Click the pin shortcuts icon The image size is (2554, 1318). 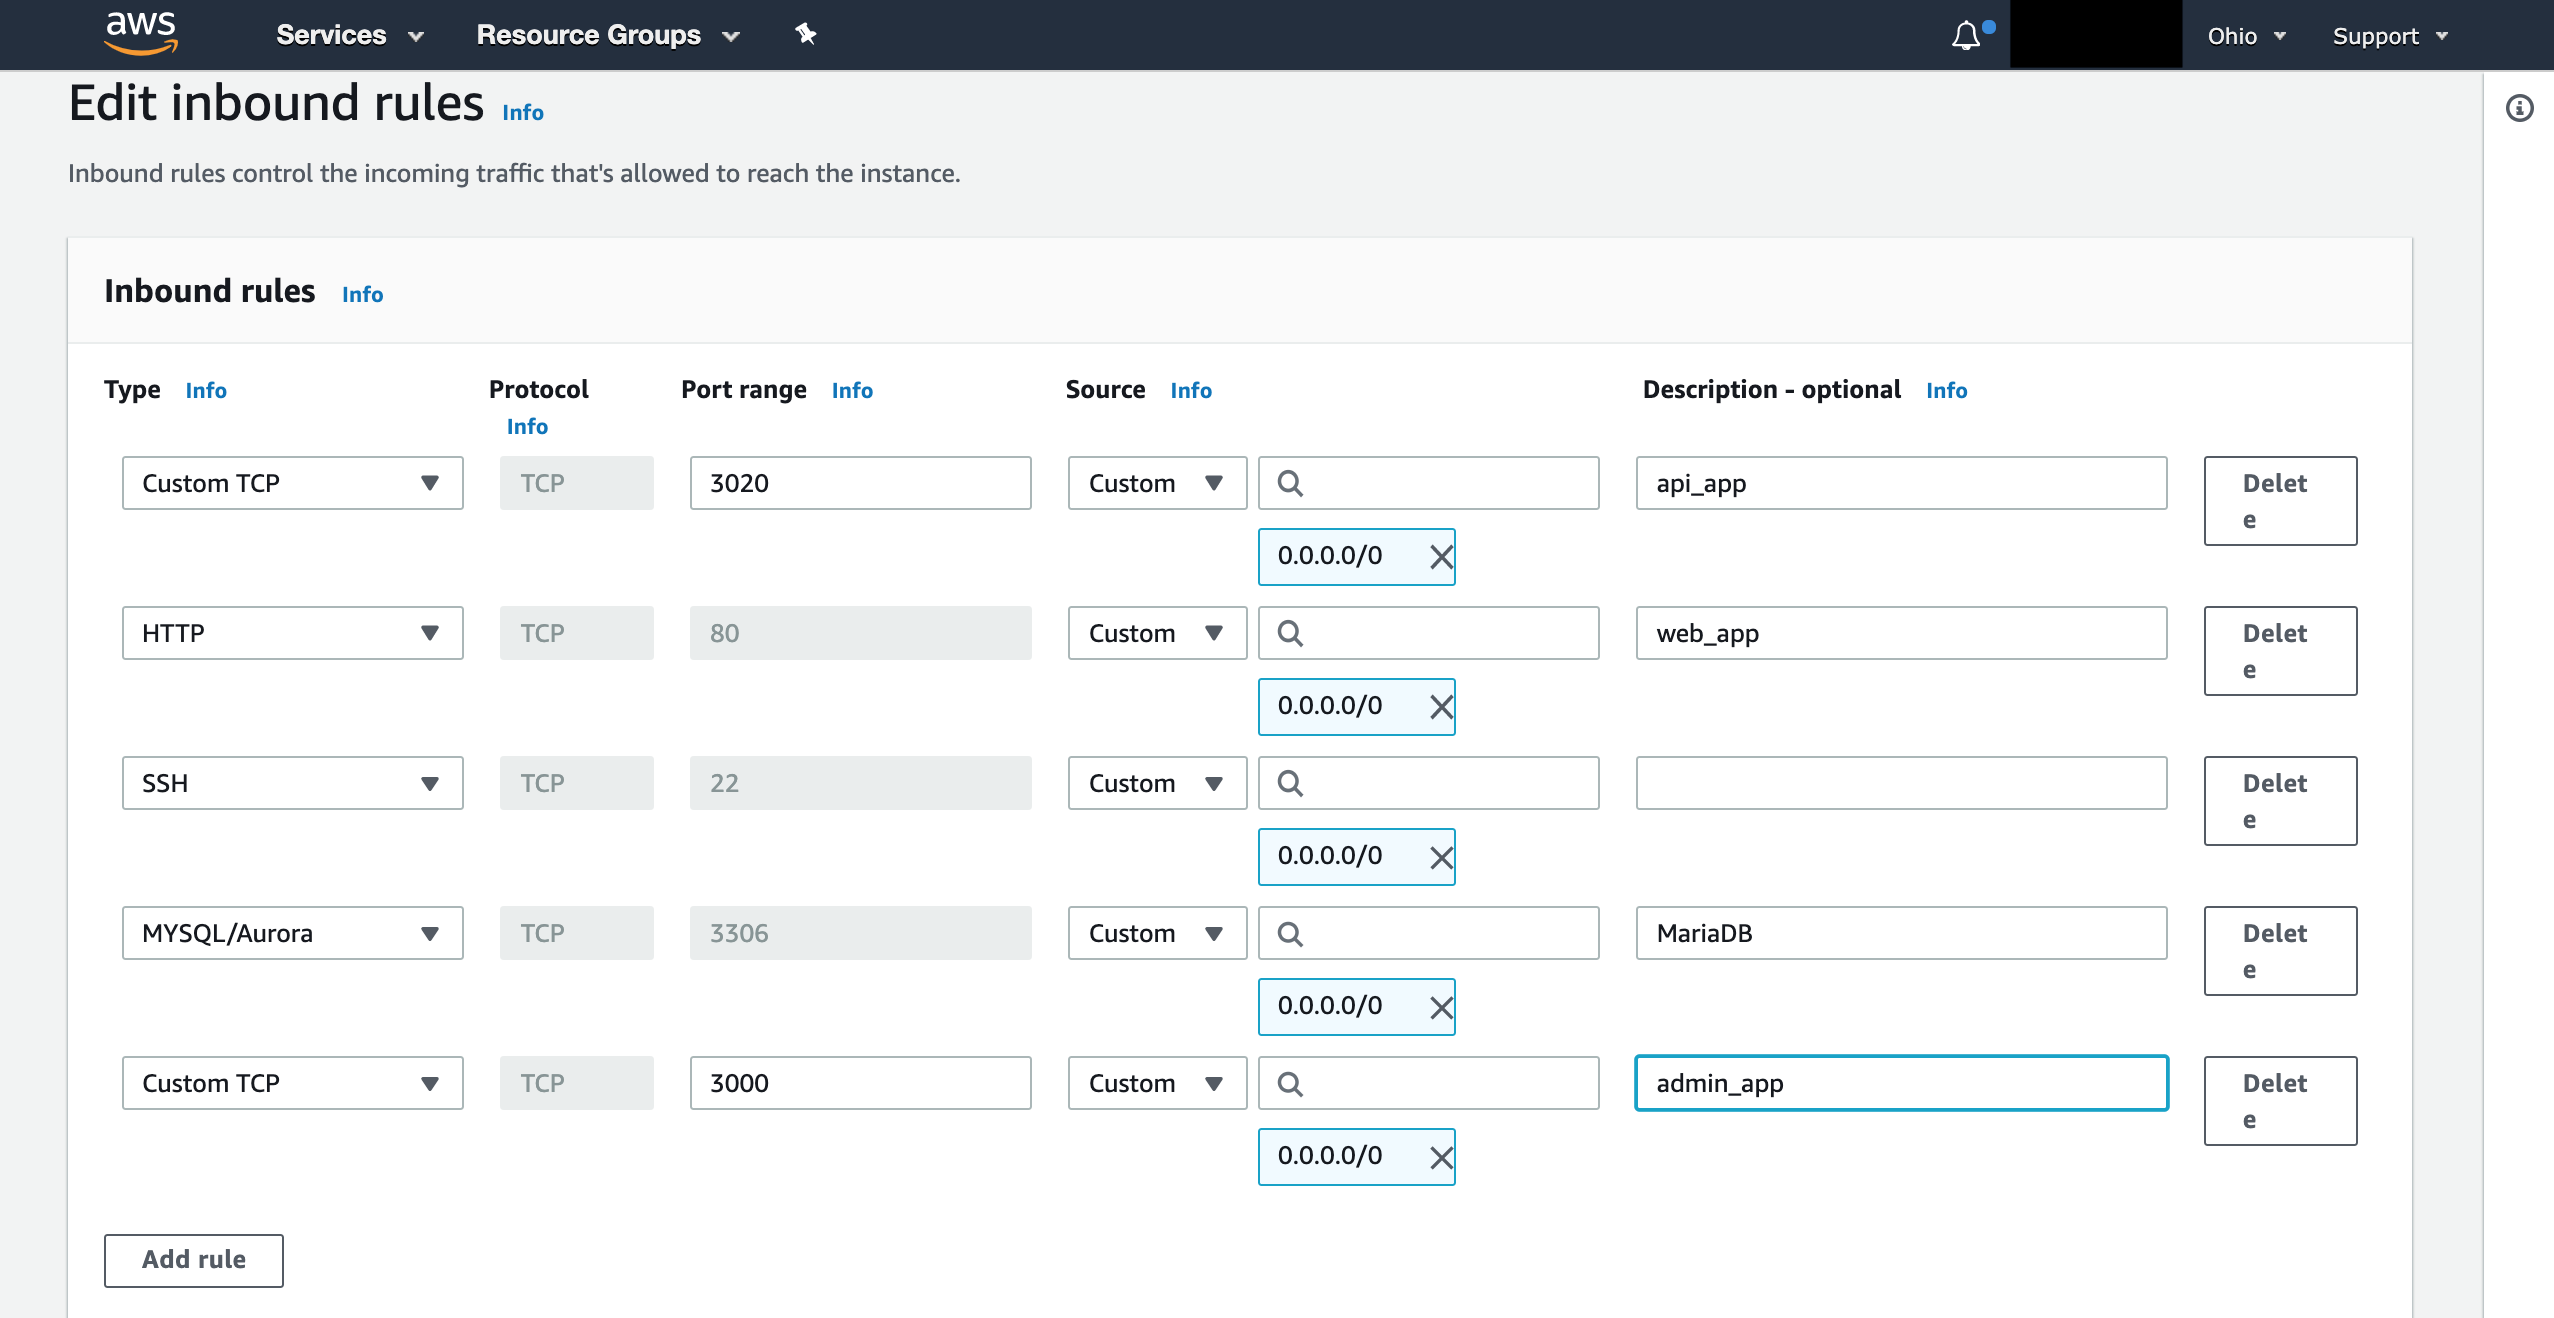[806, 34]
